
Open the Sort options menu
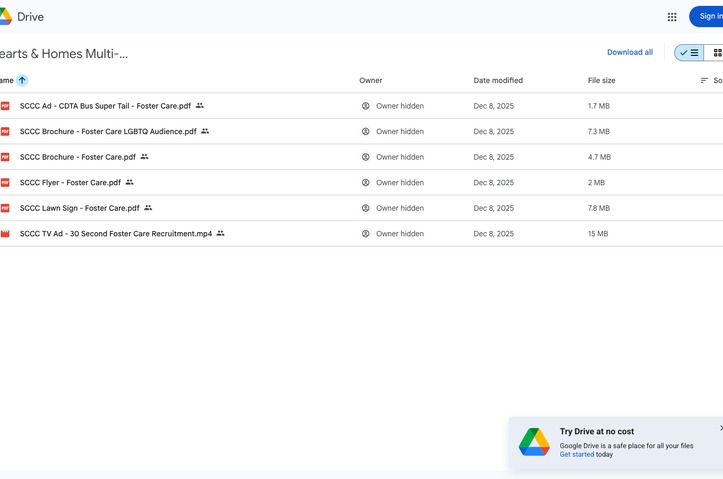tap(711, 81)
